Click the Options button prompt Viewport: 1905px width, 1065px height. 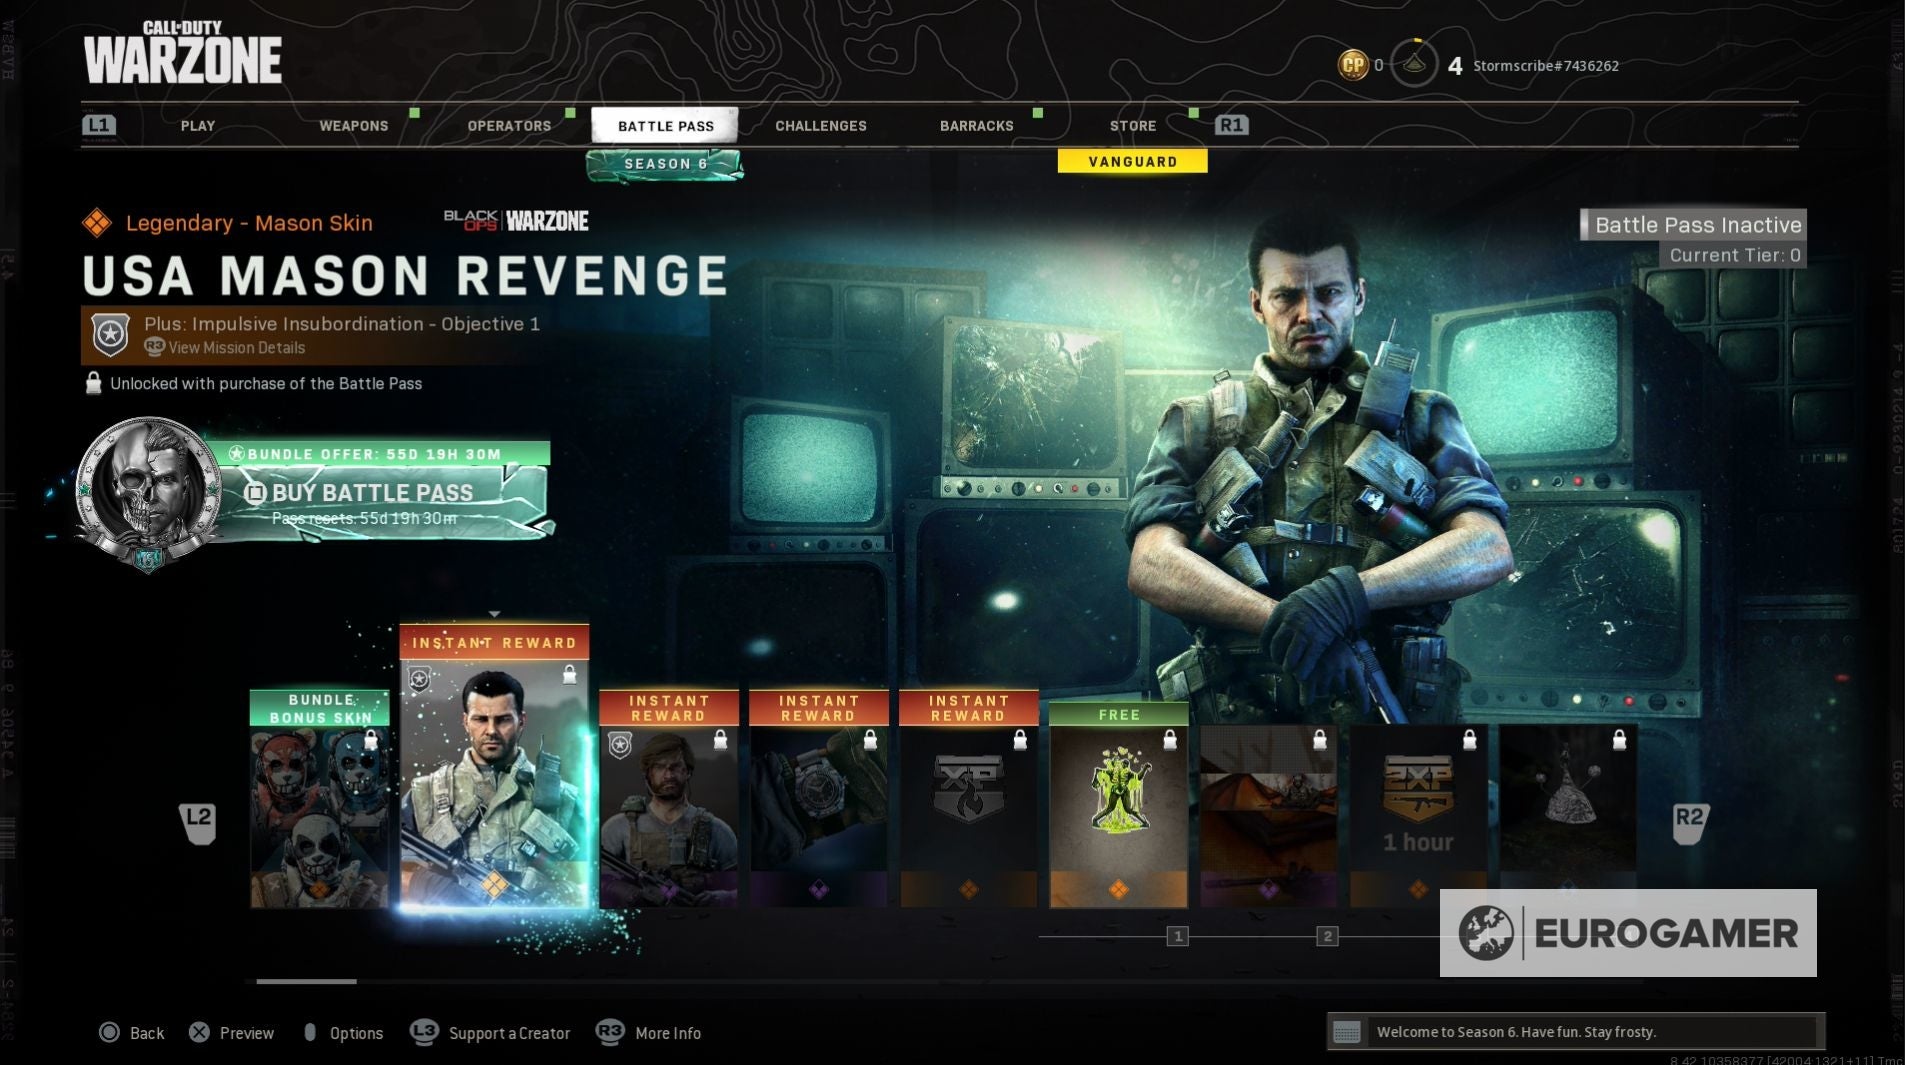[343, 1033]
